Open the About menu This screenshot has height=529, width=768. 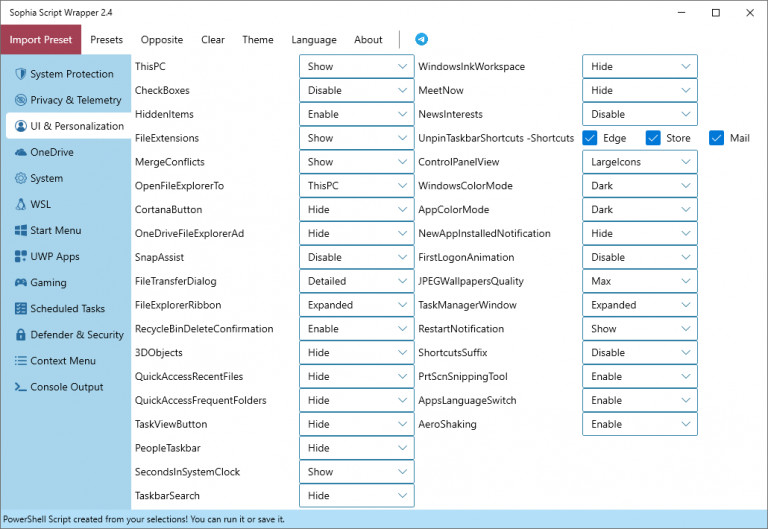point(368,40)
